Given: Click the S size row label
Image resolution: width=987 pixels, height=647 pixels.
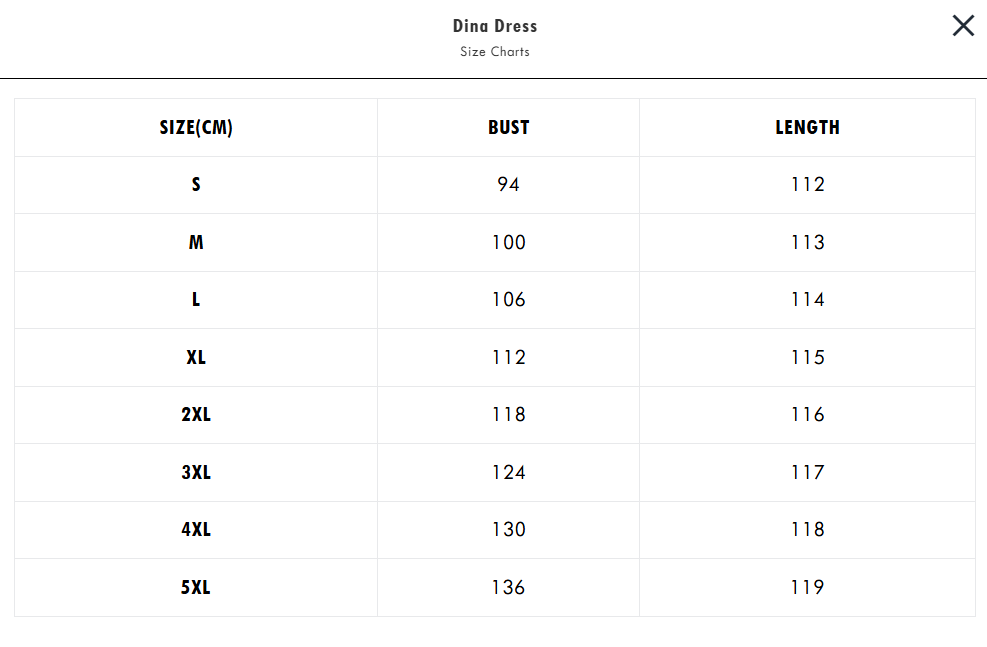Looking at the screenshot, I should coord(196,184).
